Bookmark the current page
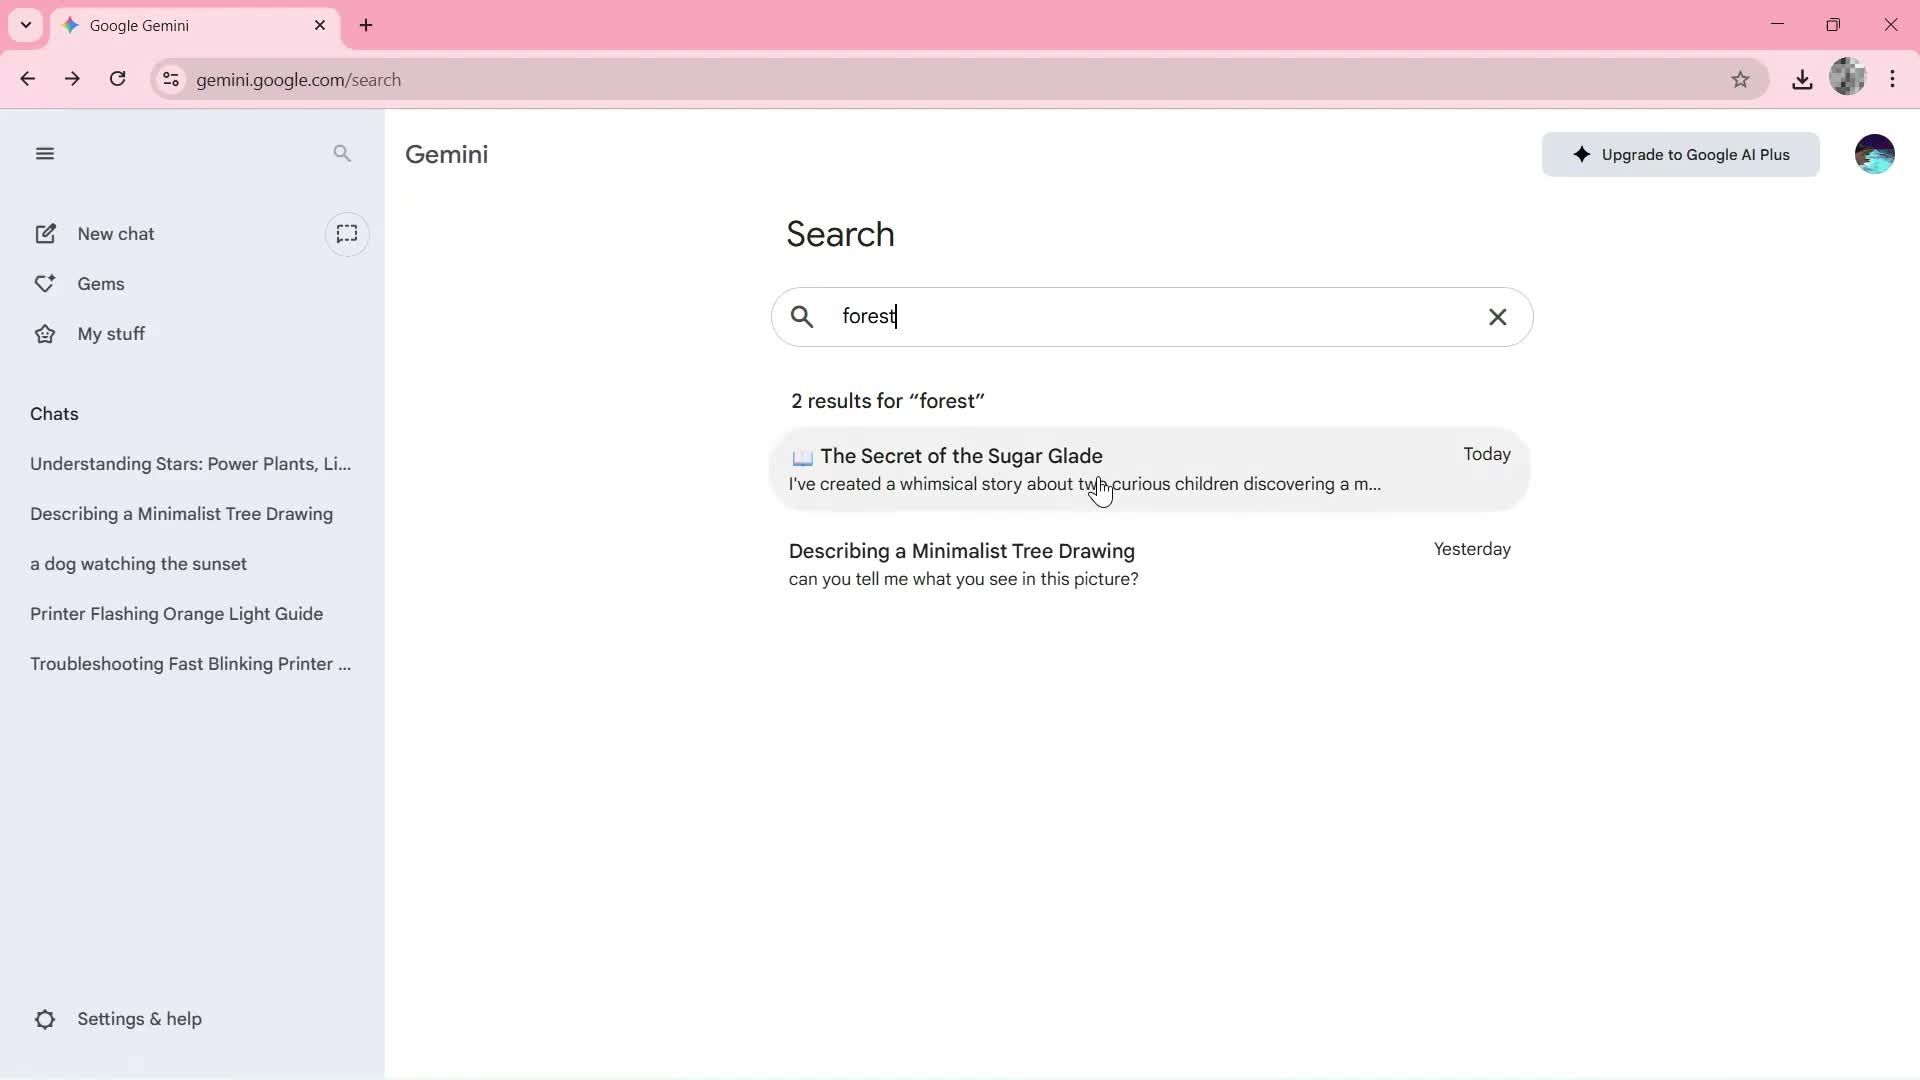 click(x=1740, y=79)
